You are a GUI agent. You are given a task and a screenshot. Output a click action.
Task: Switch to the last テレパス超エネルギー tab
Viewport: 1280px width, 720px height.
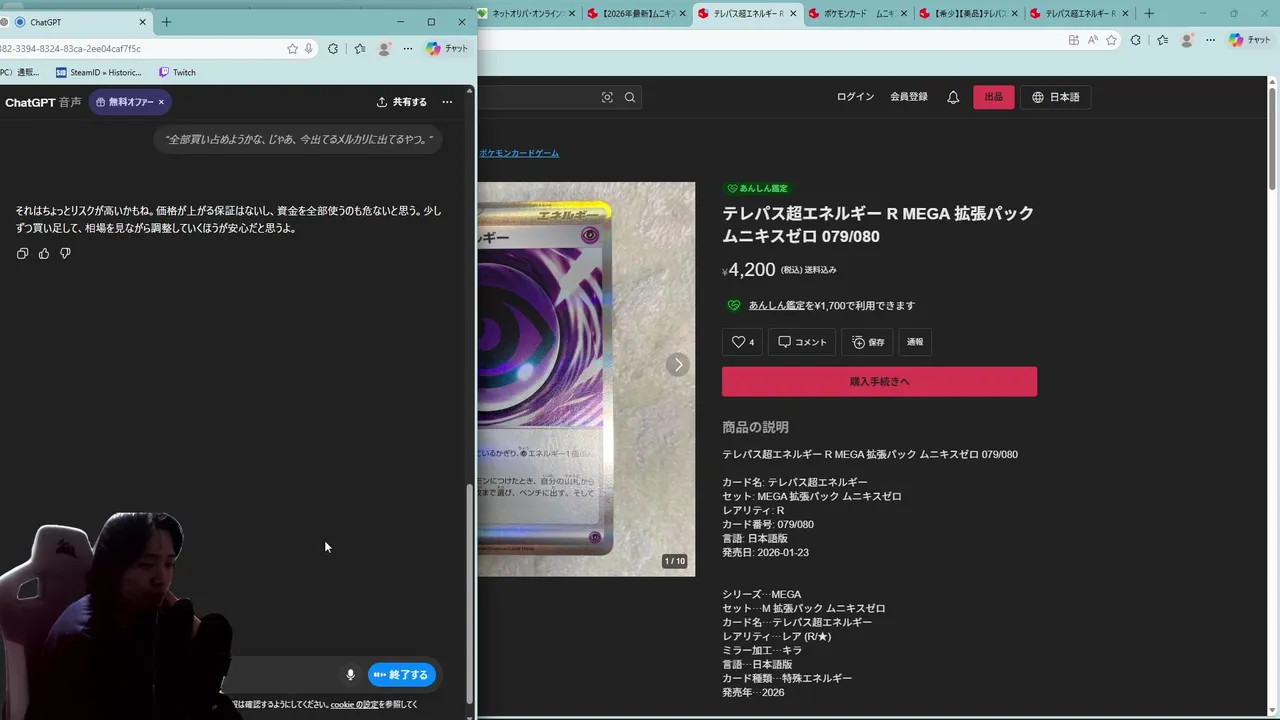click(1078, 13)
